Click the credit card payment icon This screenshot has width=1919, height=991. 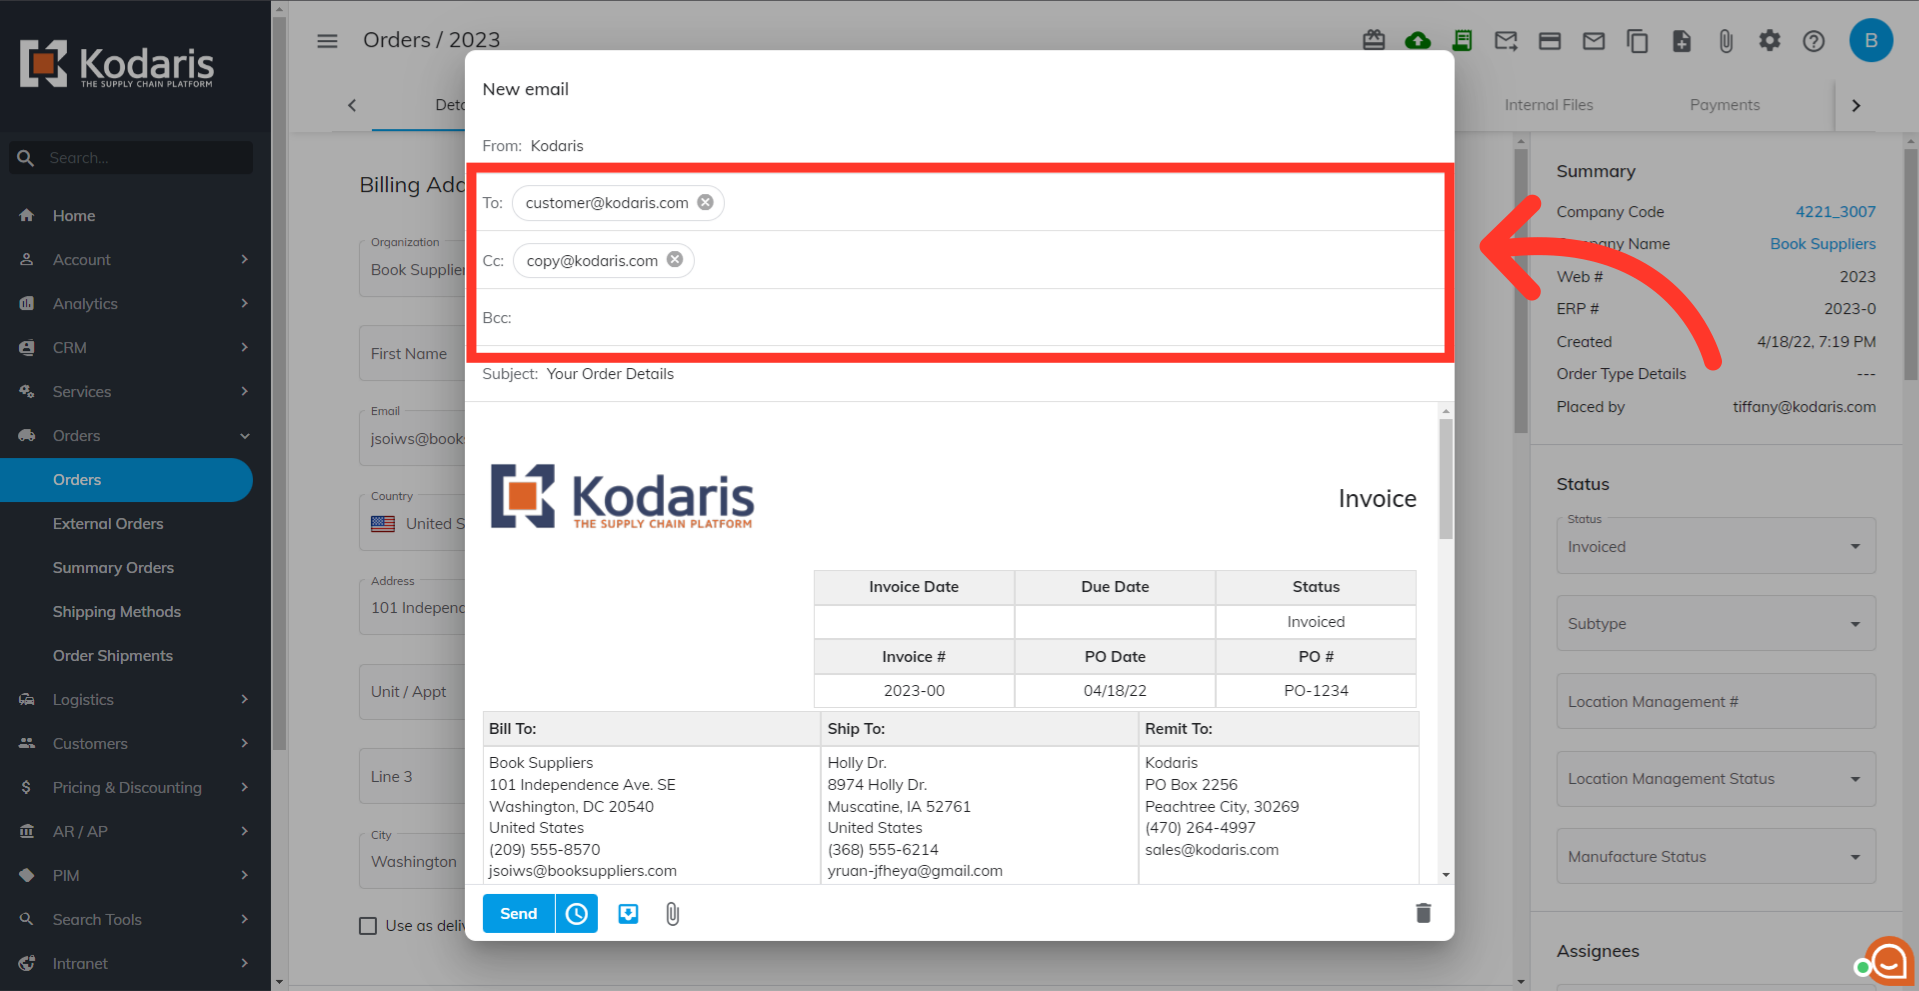(x=1550, y=41)
